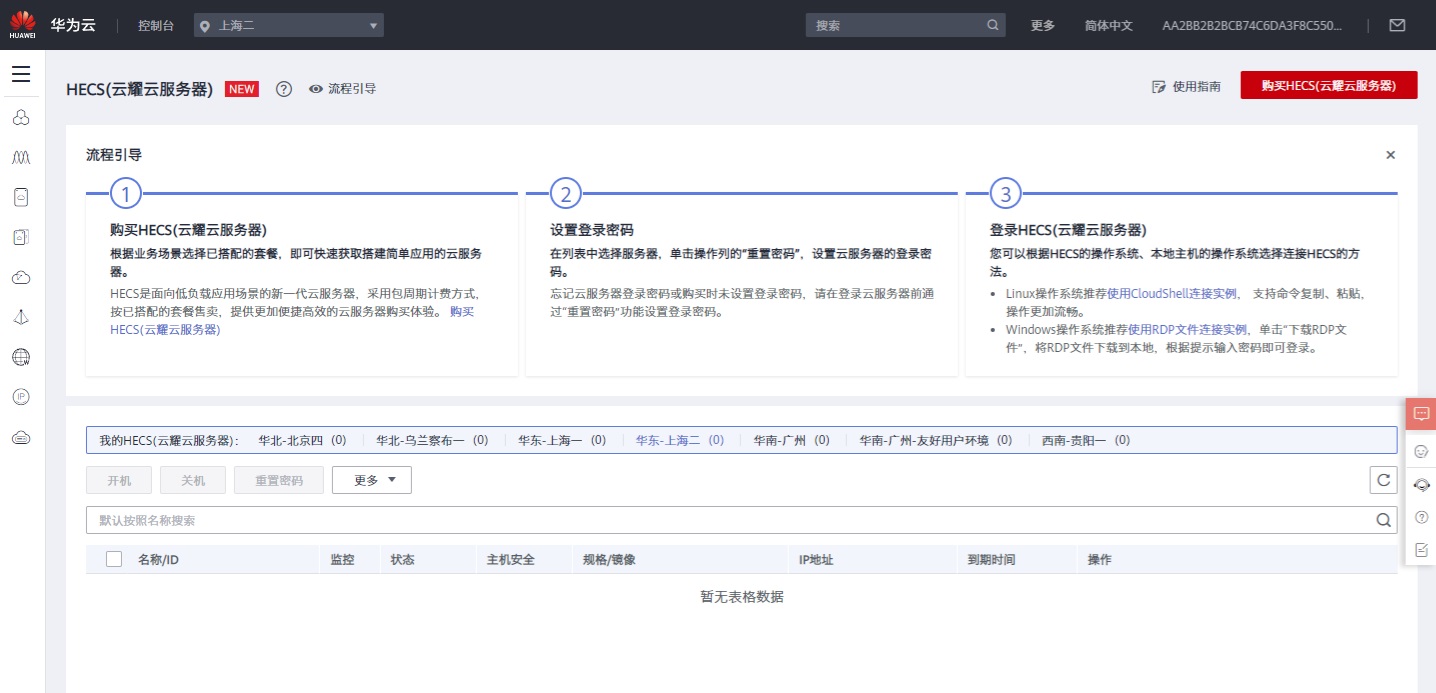Click into the top bar 搜索 field
Image resolution: width=1436 pixels, height=693 pixels.
click(905, 25)
